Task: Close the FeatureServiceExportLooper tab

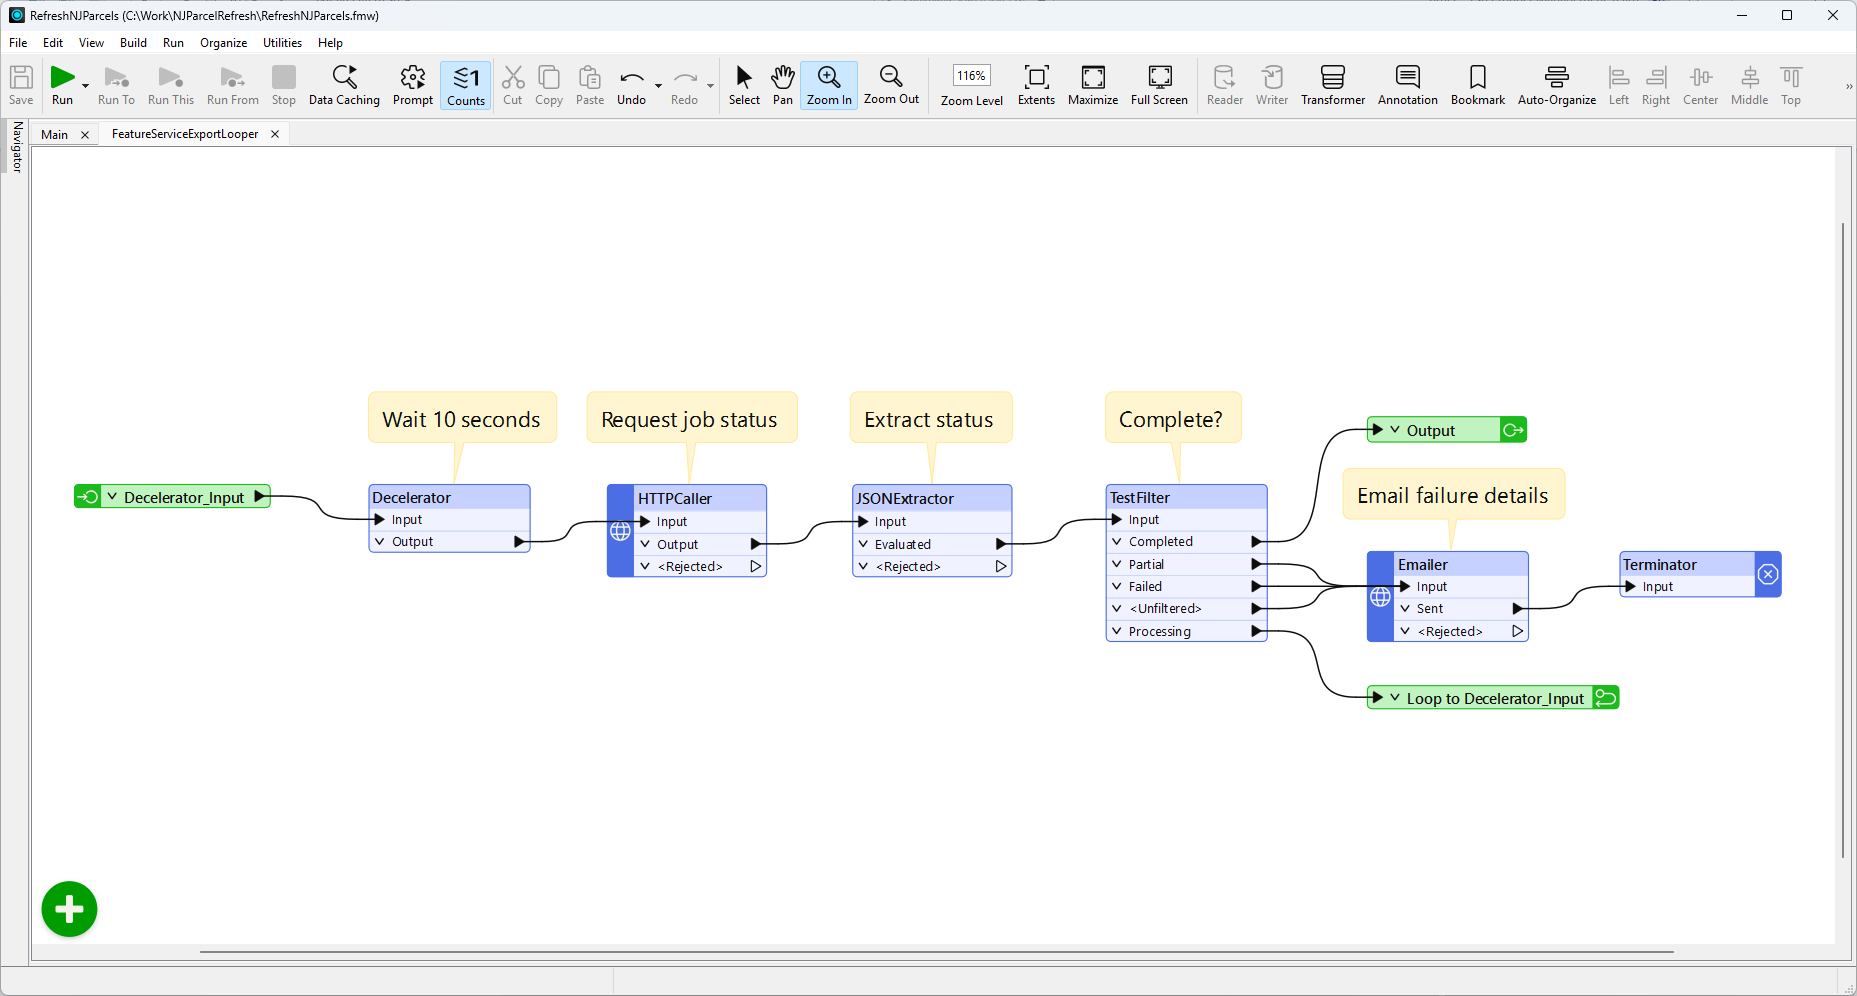Action: (x=275, y=134)
